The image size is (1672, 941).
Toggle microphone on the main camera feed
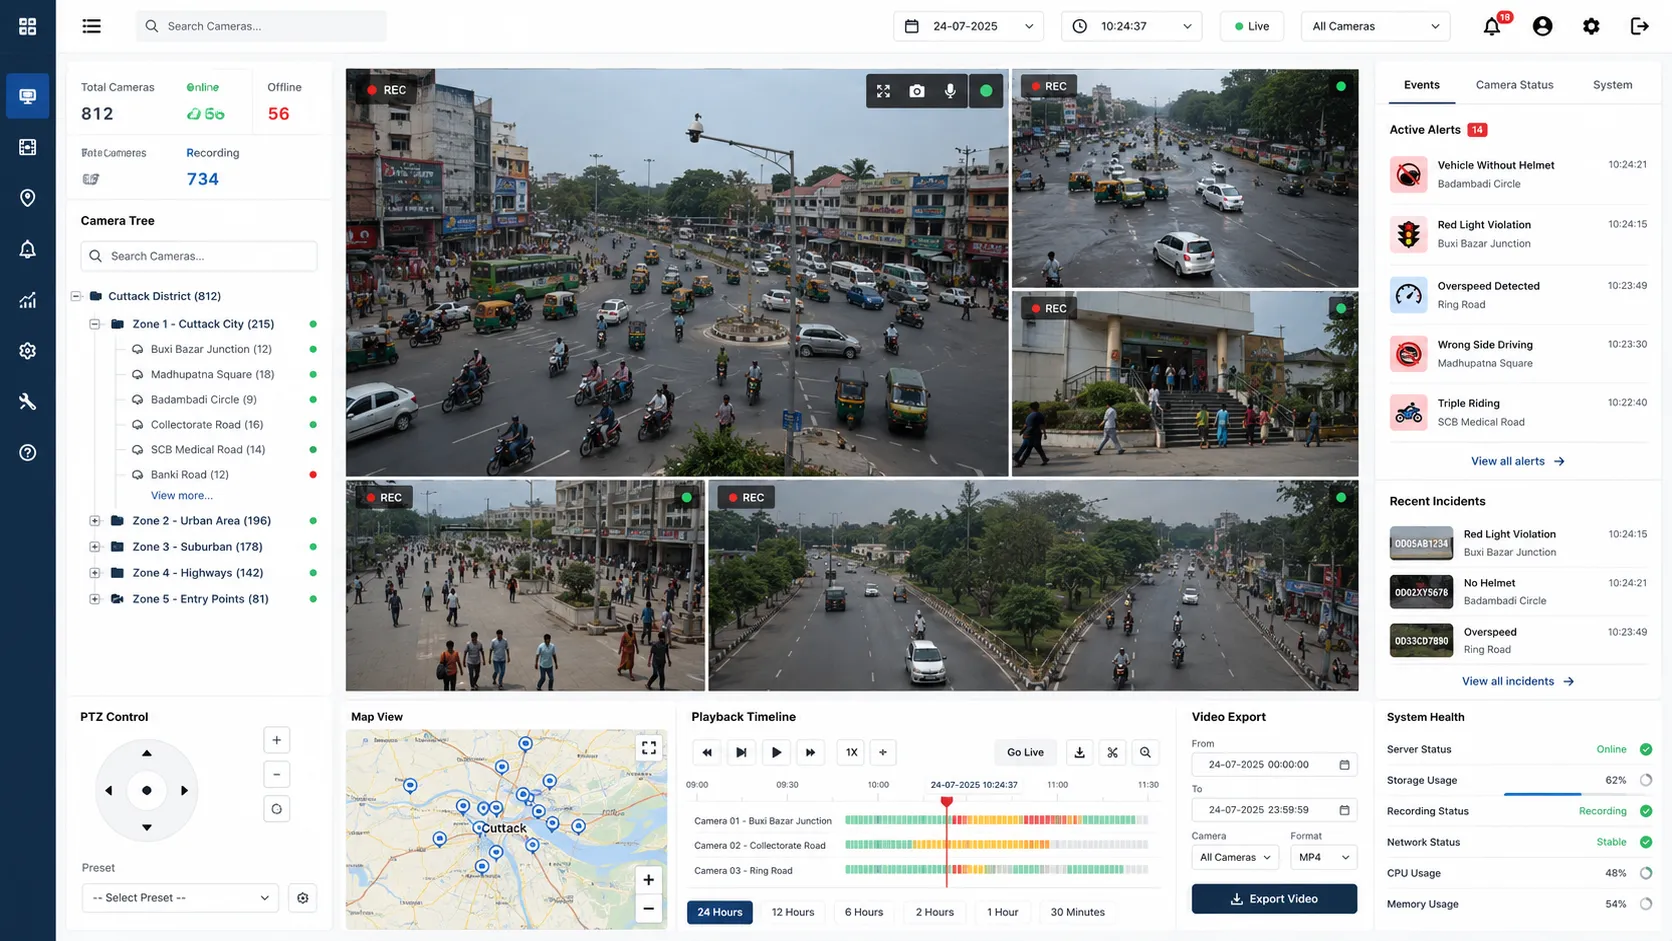(x=950, y=91)
